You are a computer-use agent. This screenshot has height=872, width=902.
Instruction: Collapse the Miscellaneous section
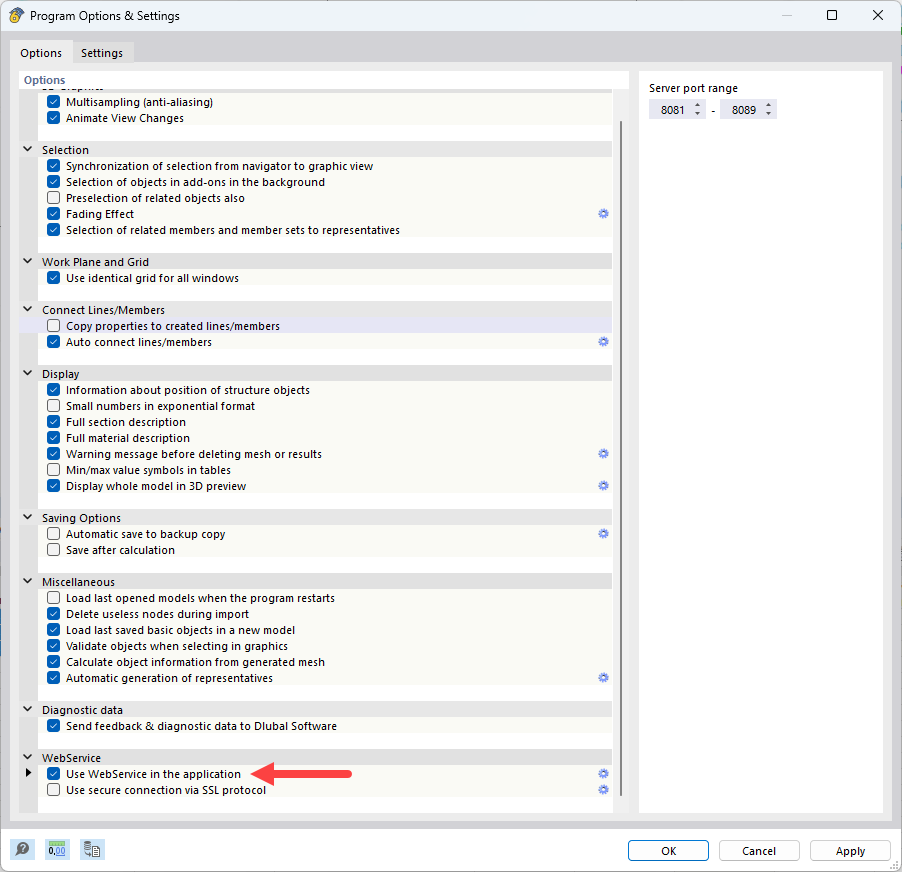27,581
